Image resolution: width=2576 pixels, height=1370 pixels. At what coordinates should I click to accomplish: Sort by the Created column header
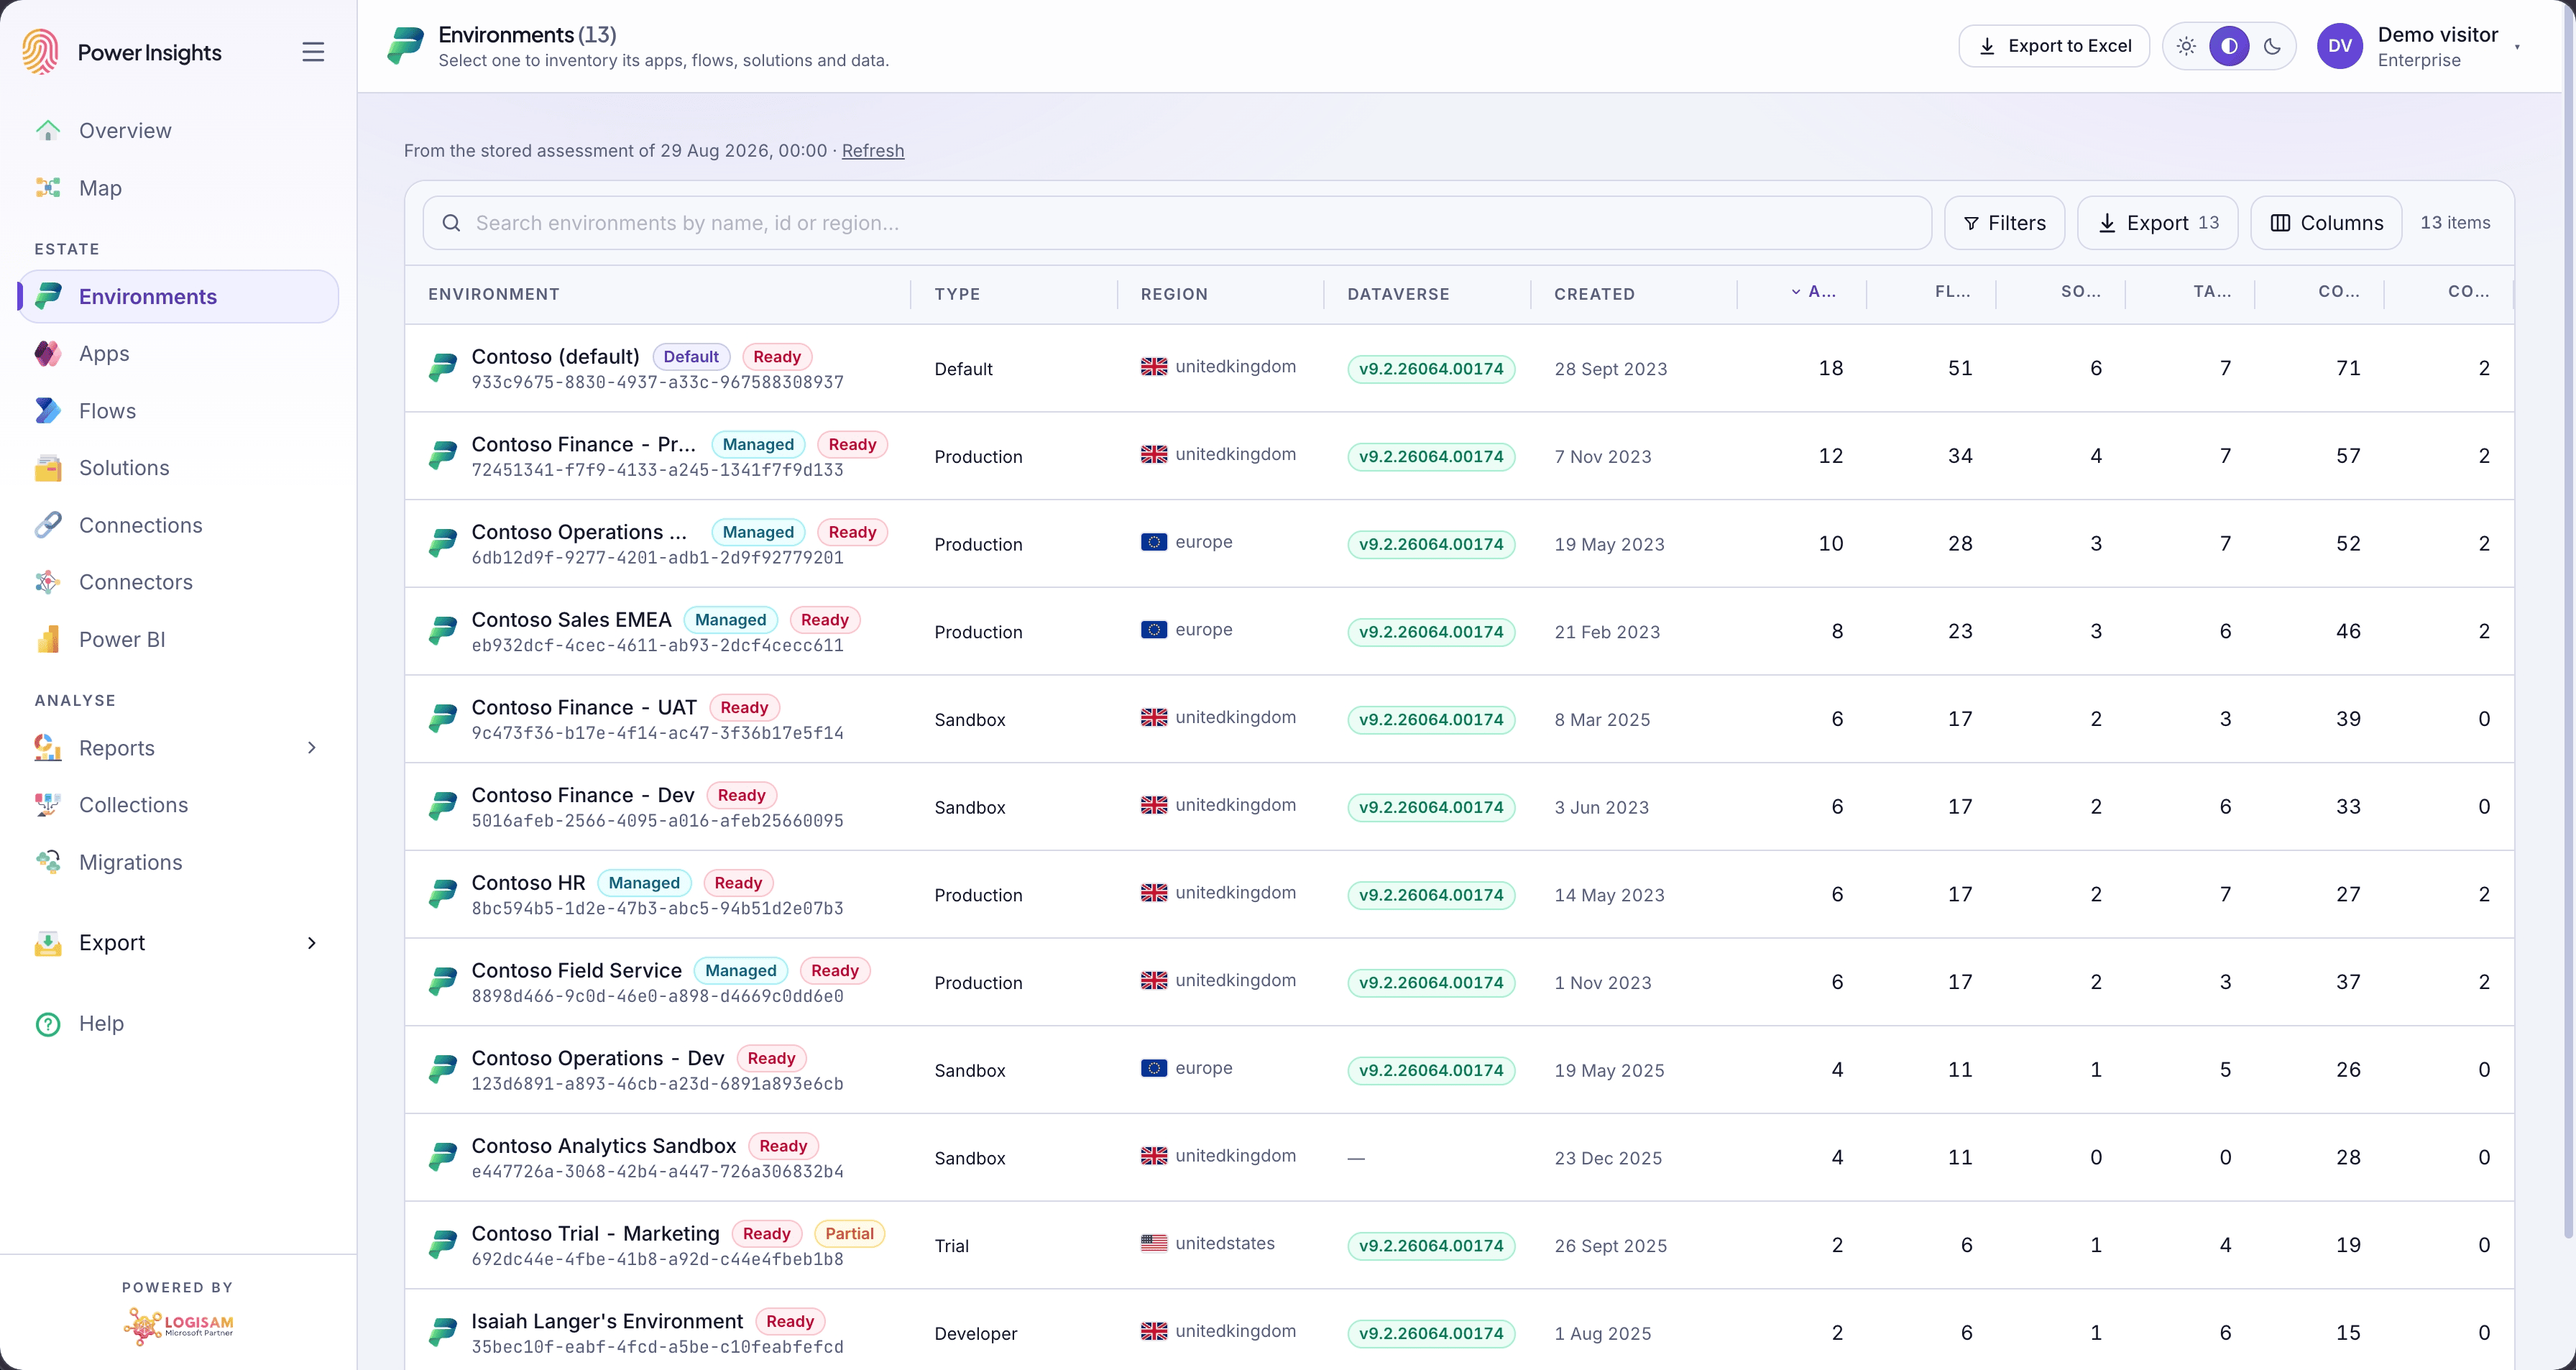1594,294
